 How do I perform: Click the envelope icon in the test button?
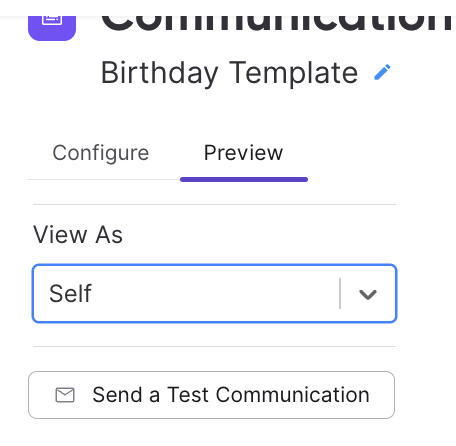65,395
